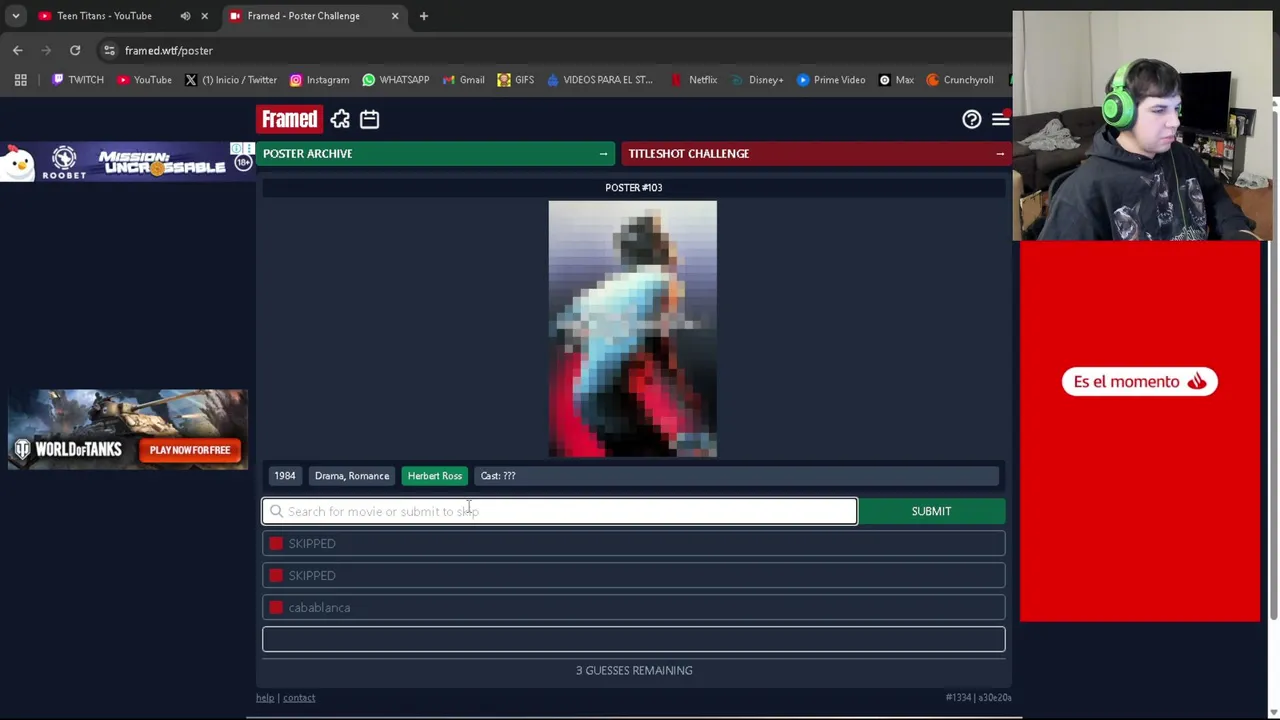Open the Max bookmark
This screenshot has height=720, width=1280.
[x=895, y=80]
